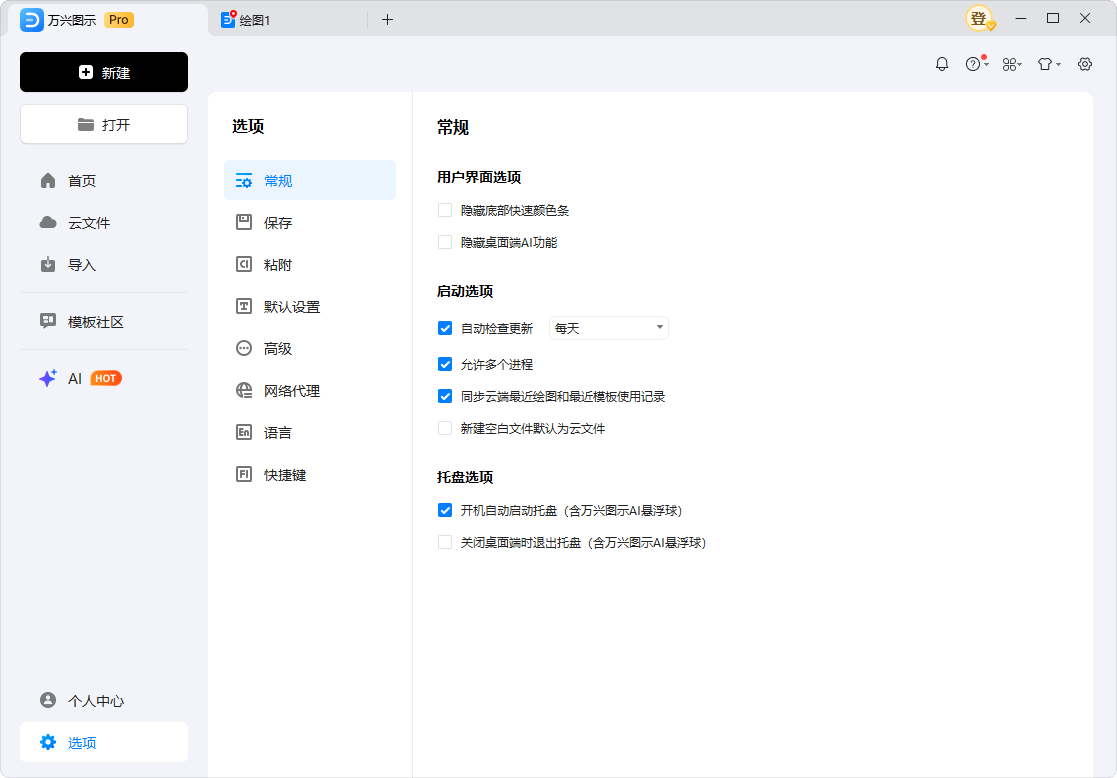Image resolution: width=1117 pixels, height=778 pixels.
Task: Select the 保存 save settings icon
Action: (243, 222)
